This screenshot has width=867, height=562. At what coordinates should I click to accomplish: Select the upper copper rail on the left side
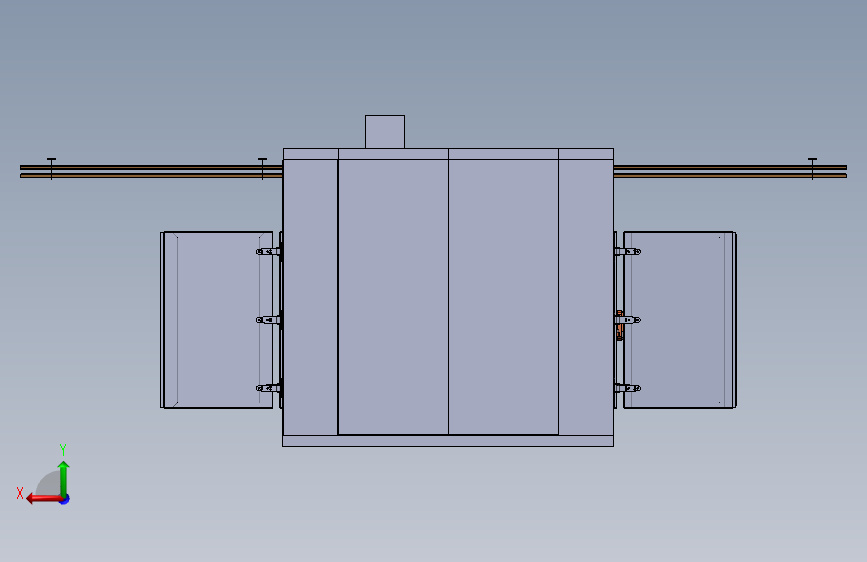[x=151, y=167]
